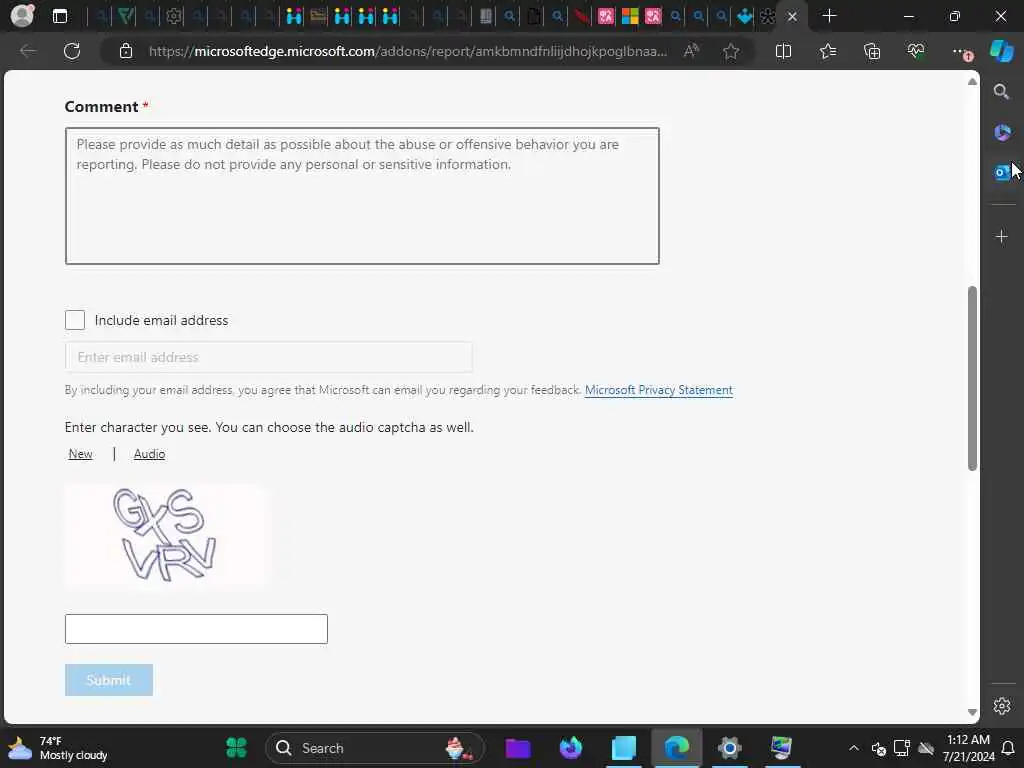Open the Favorites list
Image resolution: width=1024 pixels, height=768 pixels.
pos(827,51)
